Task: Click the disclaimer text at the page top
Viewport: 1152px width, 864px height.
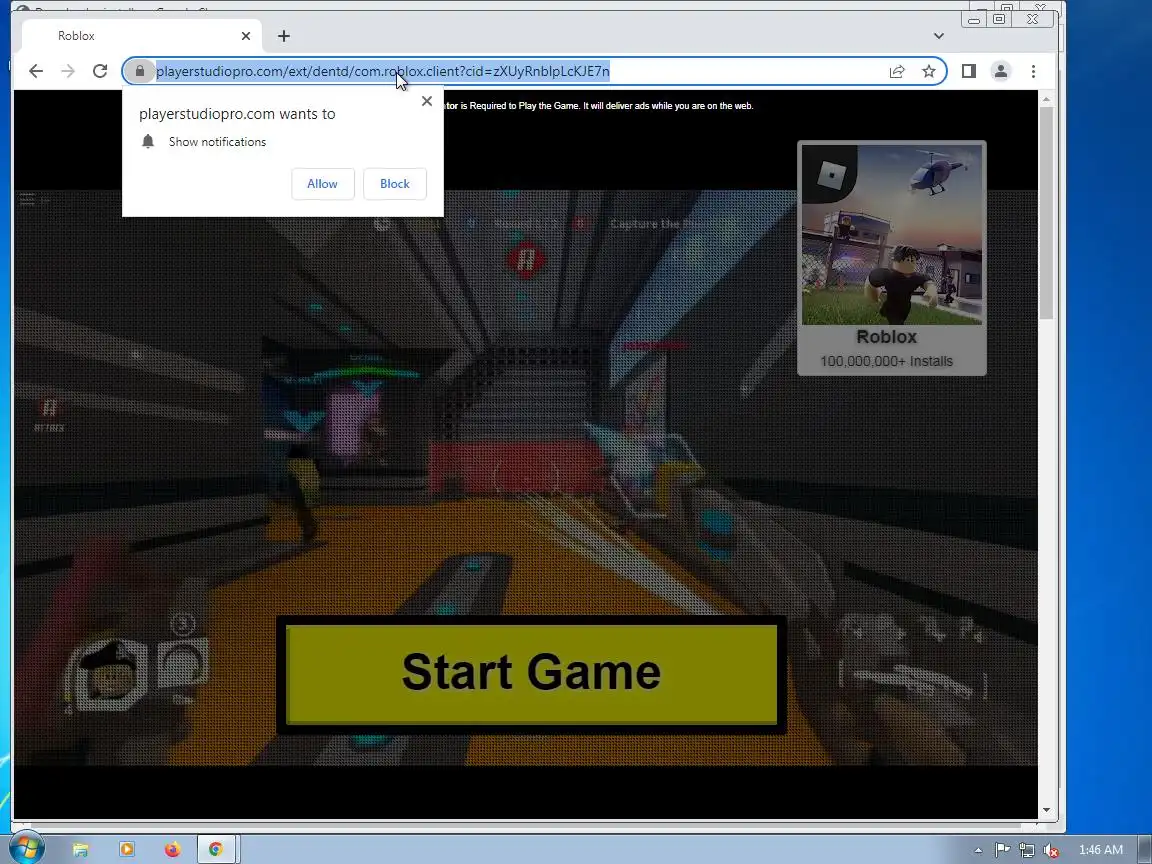Action: (599, 106)
